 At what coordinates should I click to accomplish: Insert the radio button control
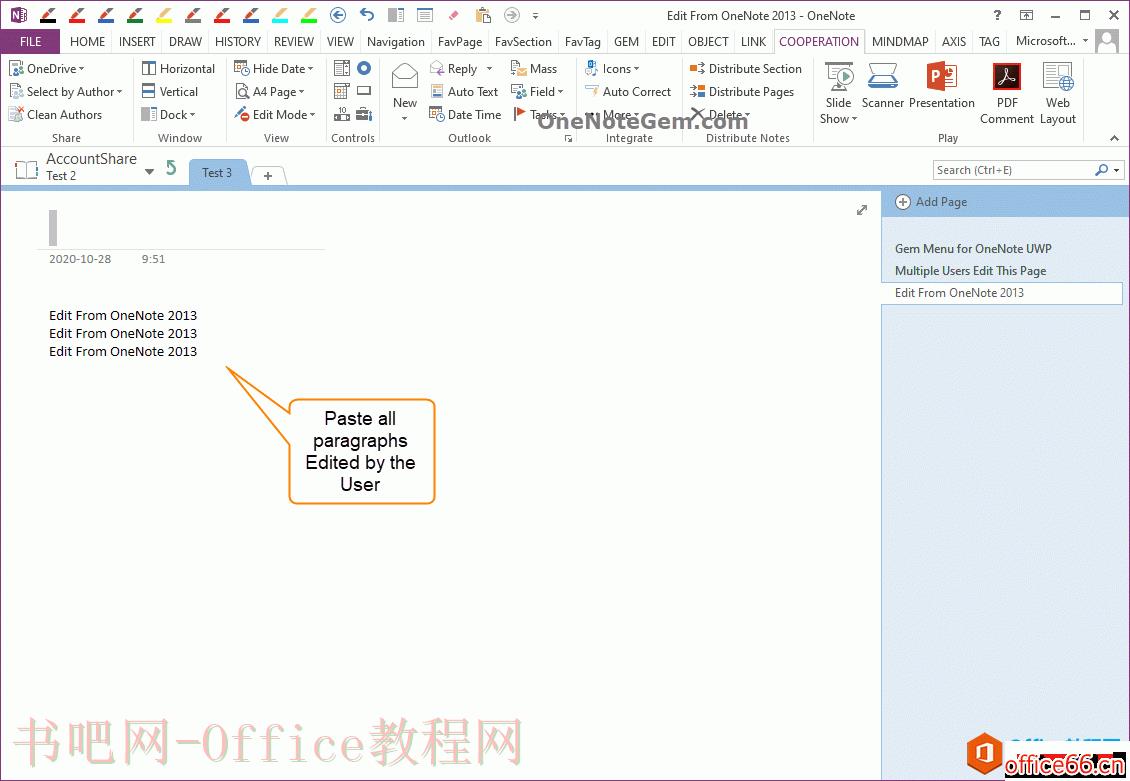pyautogui.click(x=364, y=68)
